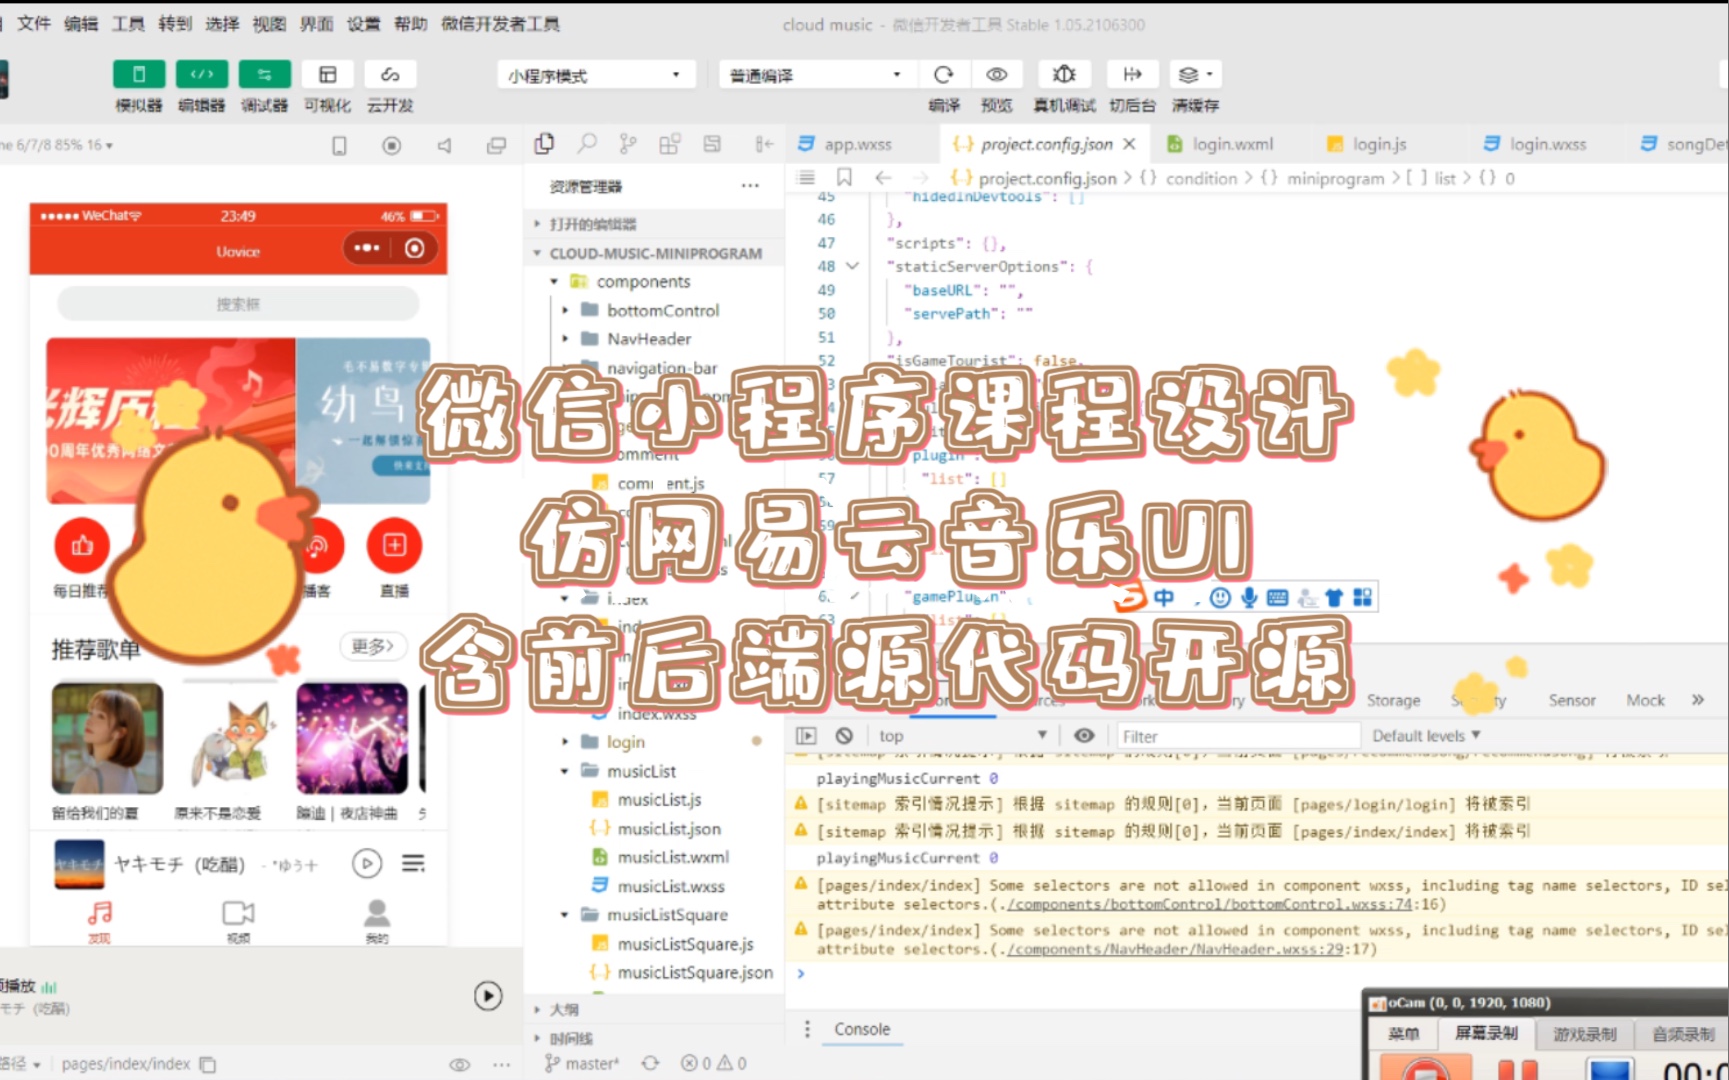Screen dimensions: 1729x1080
Task: Open the 设置 menu
Action: [x=363, y=23]
